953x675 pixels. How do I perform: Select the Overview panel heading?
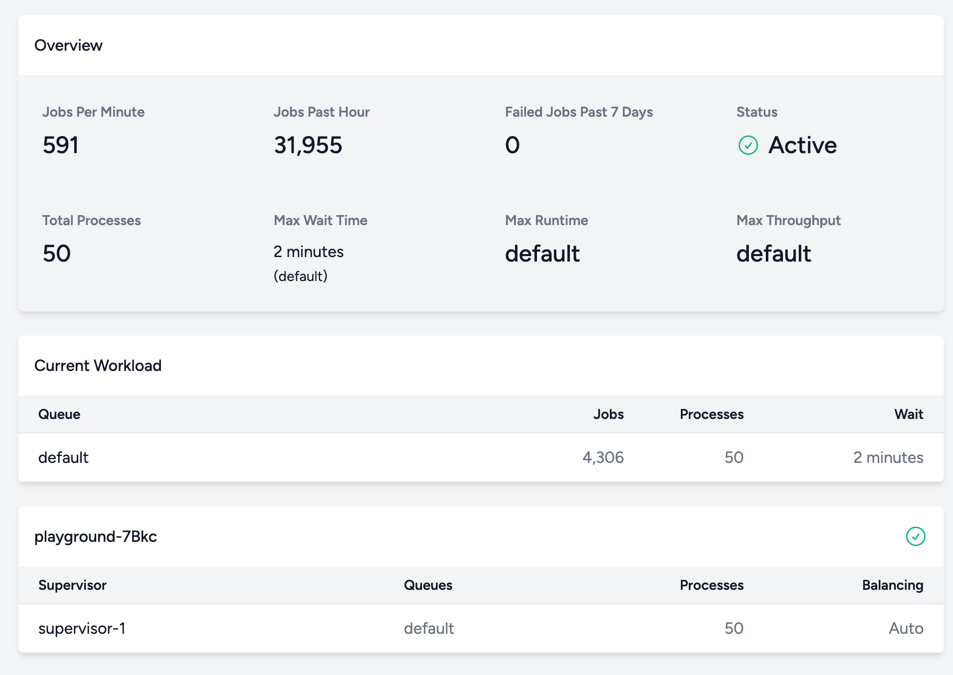pos(69,46)
